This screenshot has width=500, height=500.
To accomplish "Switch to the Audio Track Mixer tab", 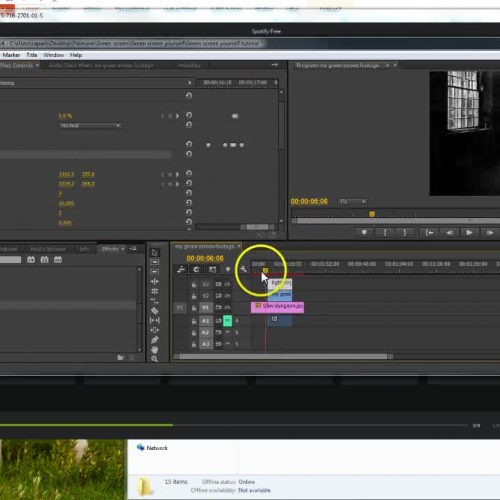I will (101, 65).
